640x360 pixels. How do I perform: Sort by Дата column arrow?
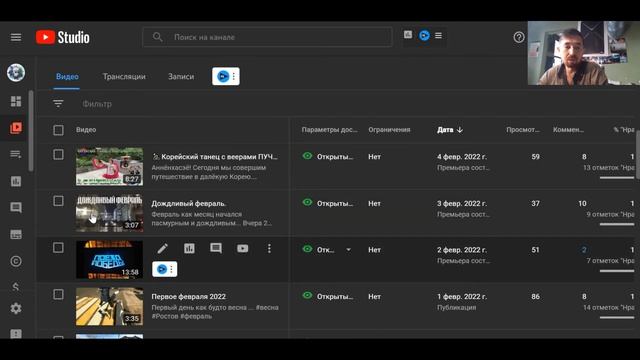click(460, 130)
